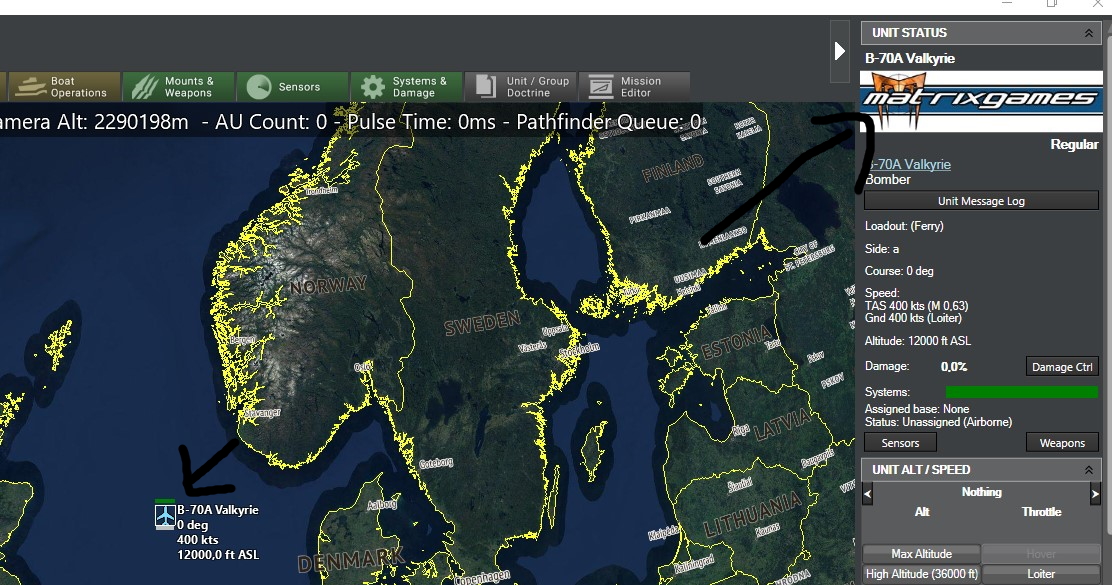Open the Mission Editor

[634, 87]
